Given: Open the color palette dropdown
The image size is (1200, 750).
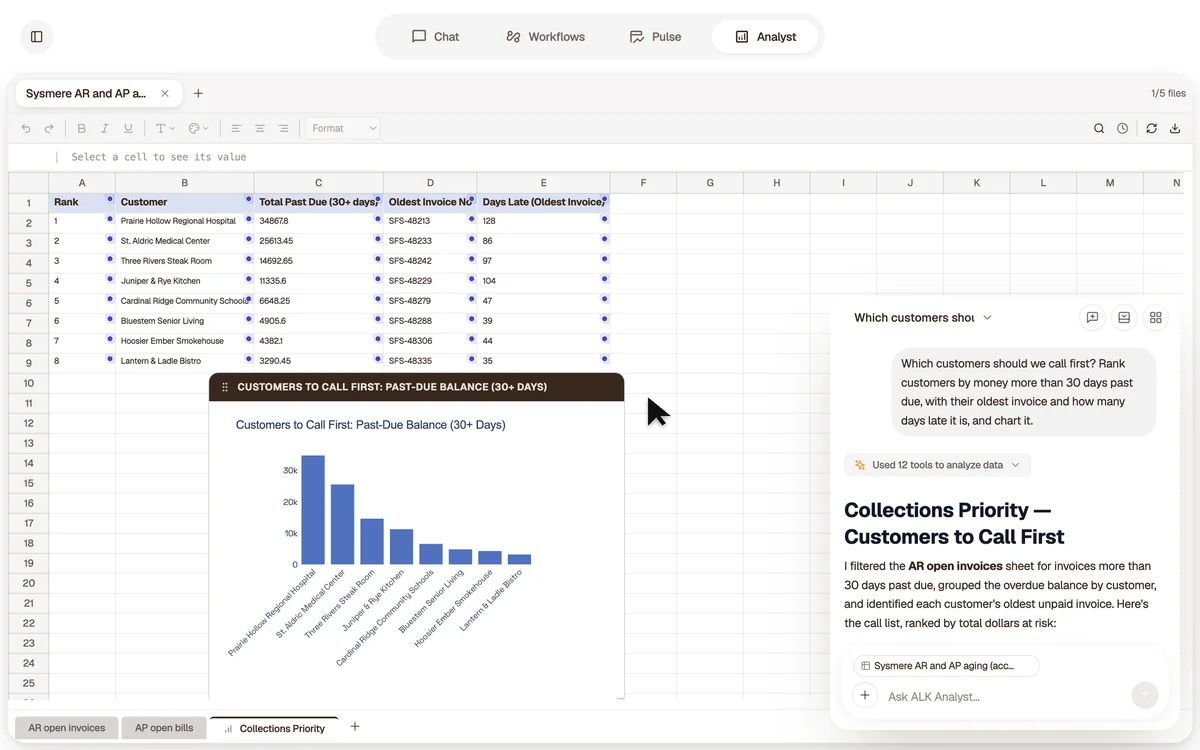Looking at the screenshot, I should tap(197, 128).
